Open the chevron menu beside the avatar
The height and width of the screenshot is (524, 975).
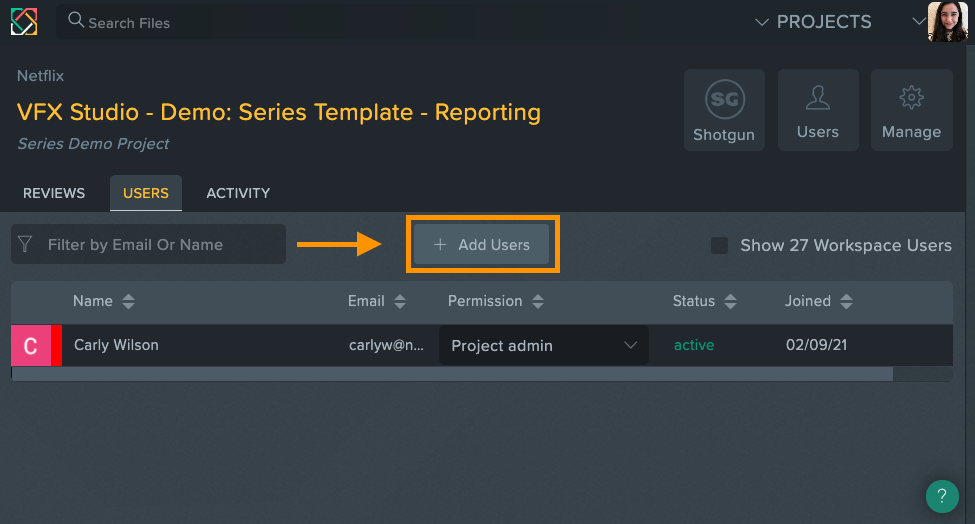(x=918, y=21)
